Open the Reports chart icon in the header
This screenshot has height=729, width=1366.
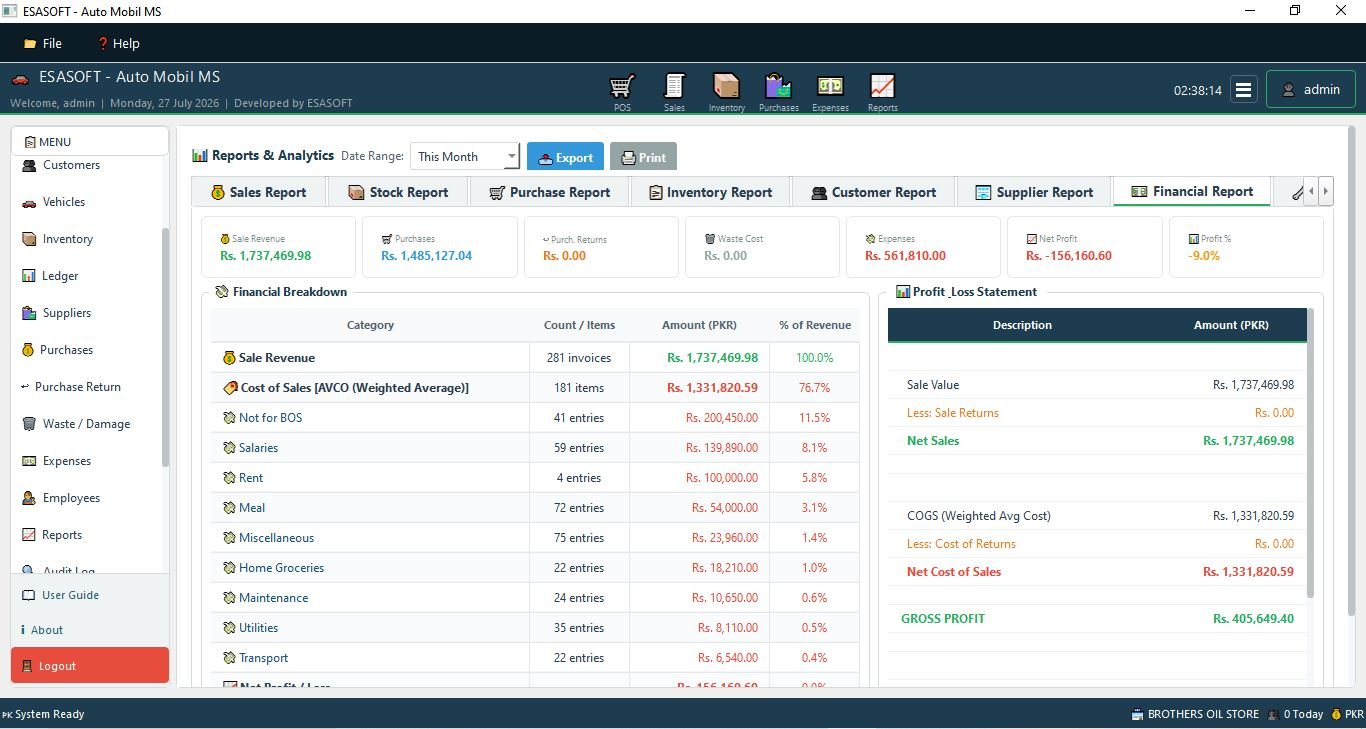882,86
